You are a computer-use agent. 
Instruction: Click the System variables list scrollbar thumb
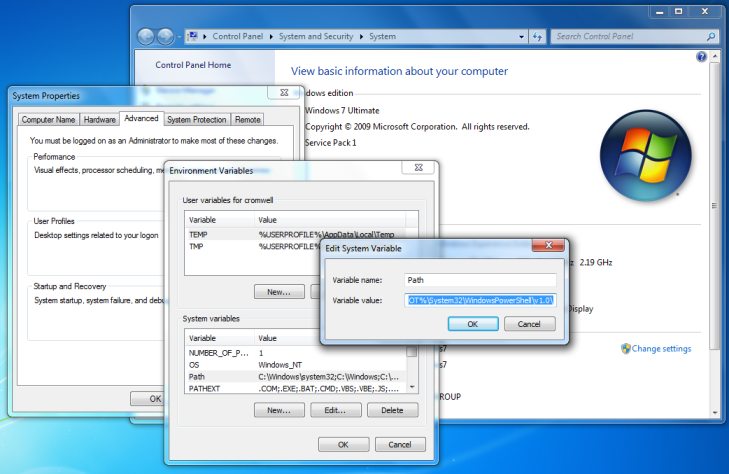412,352
